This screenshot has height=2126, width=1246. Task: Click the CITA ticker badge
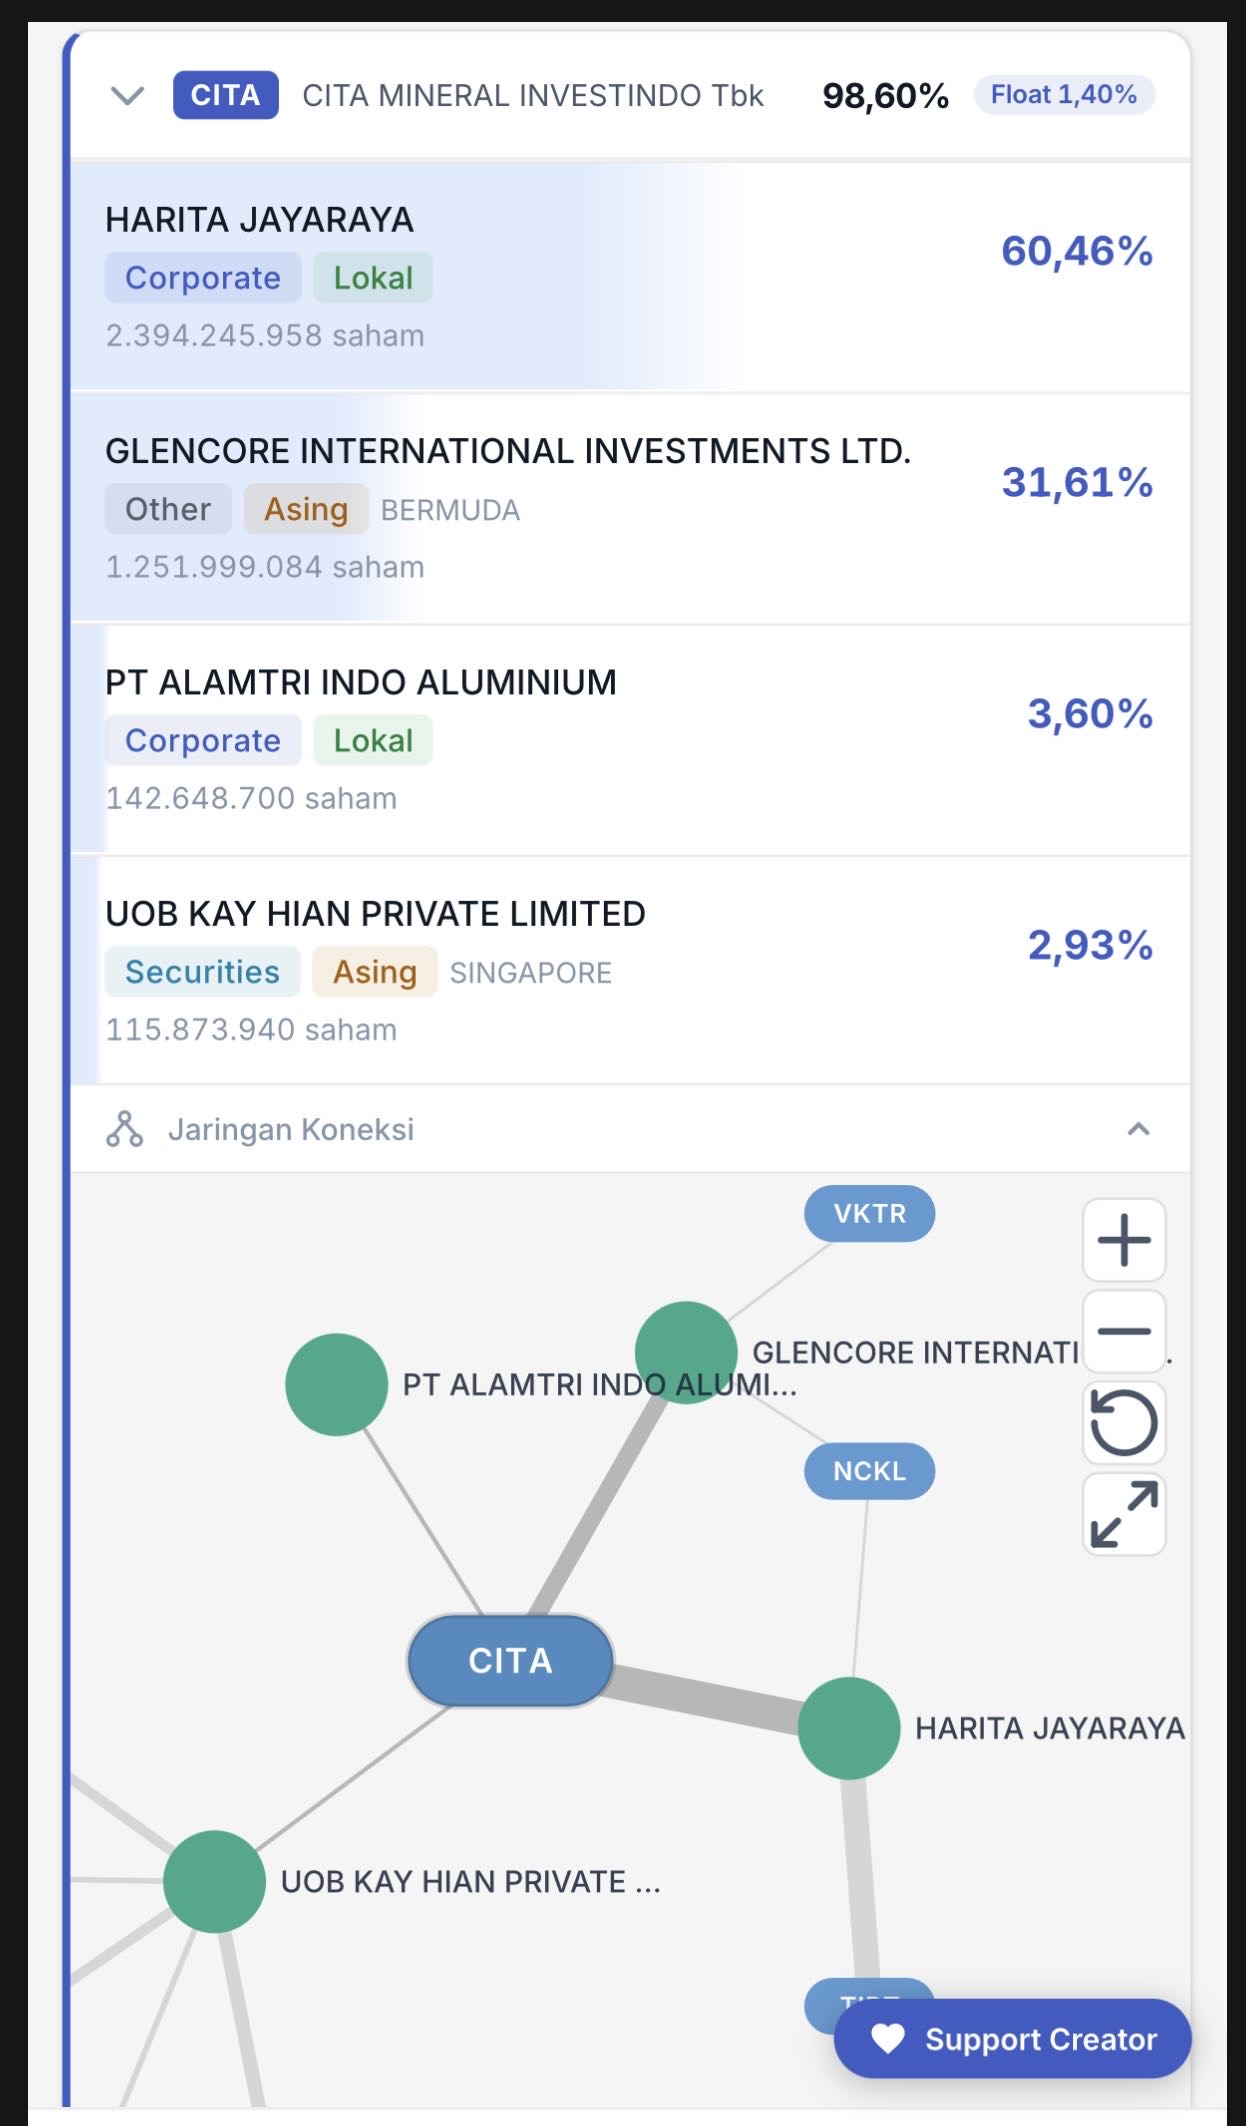click(x=225, y=96)
